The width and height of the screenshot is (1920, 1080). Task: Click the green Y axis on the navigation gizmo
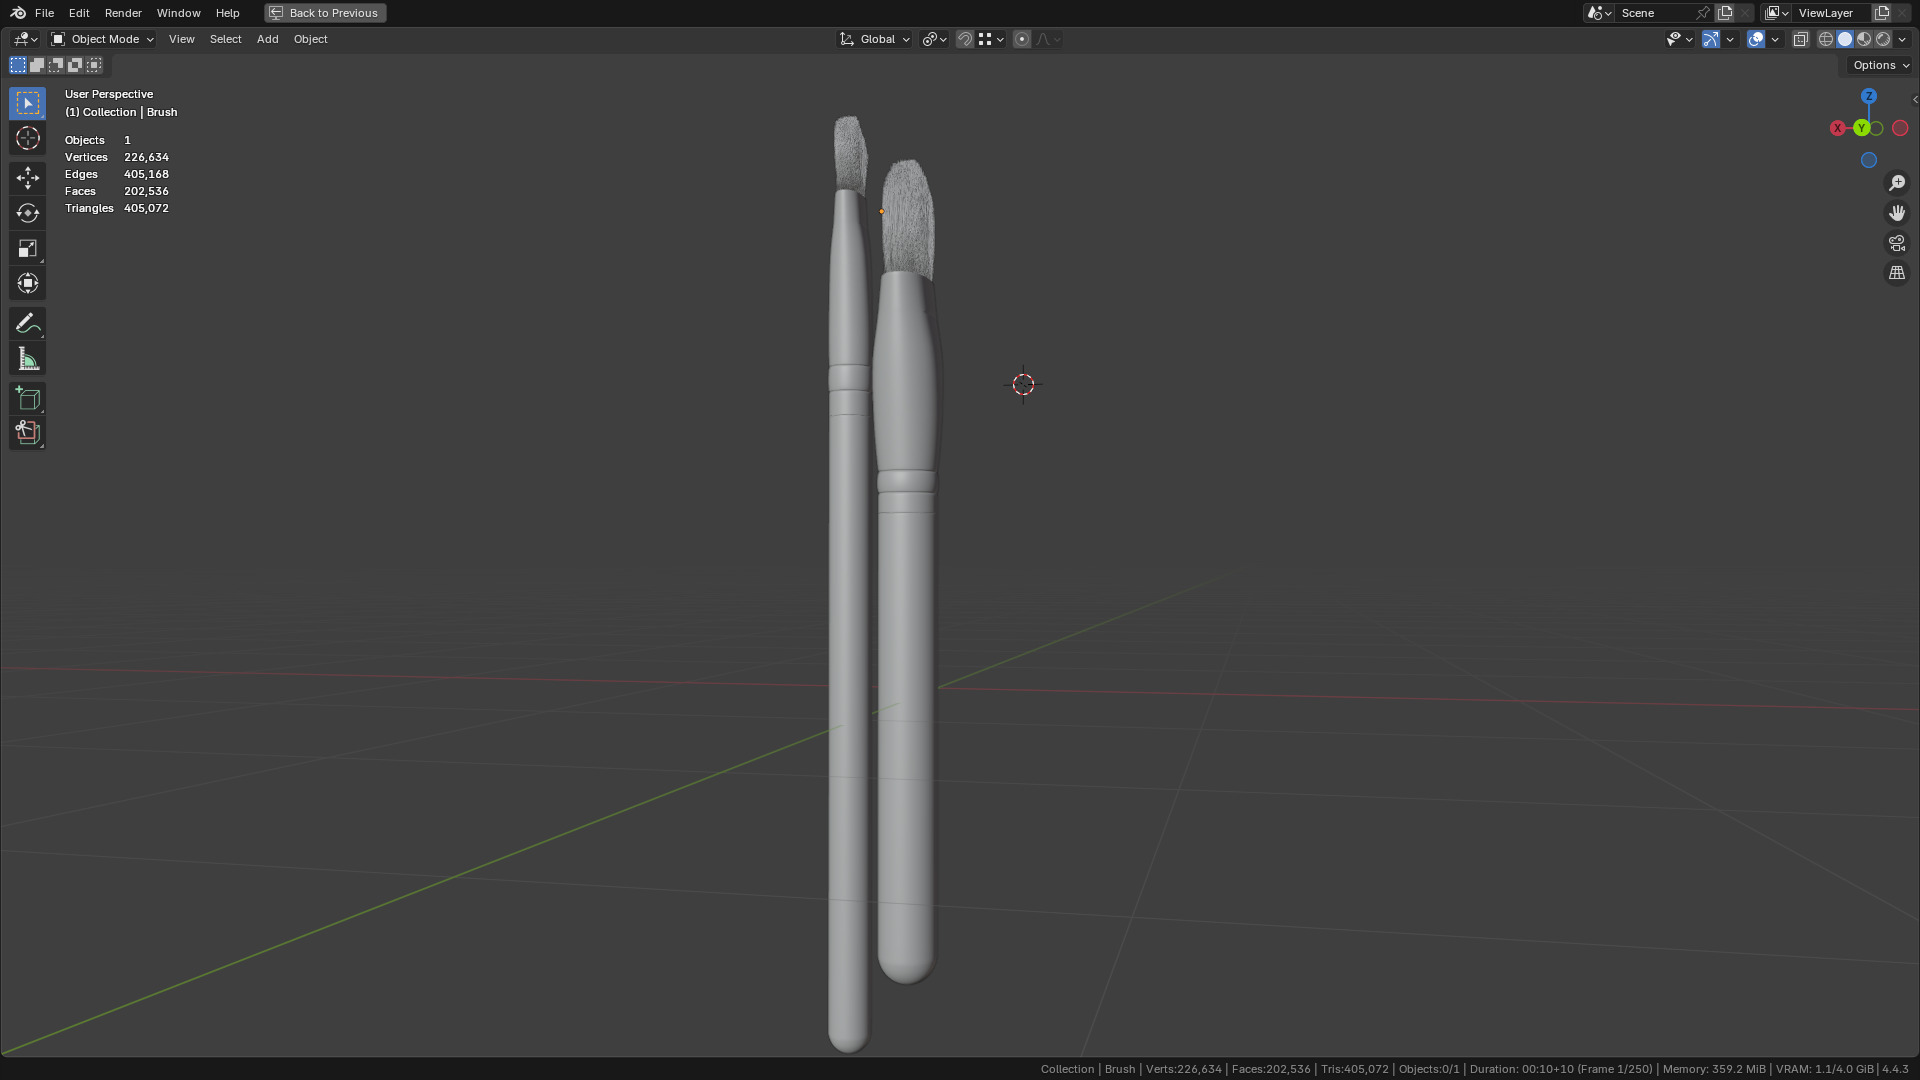click(x=1861, y=128)
